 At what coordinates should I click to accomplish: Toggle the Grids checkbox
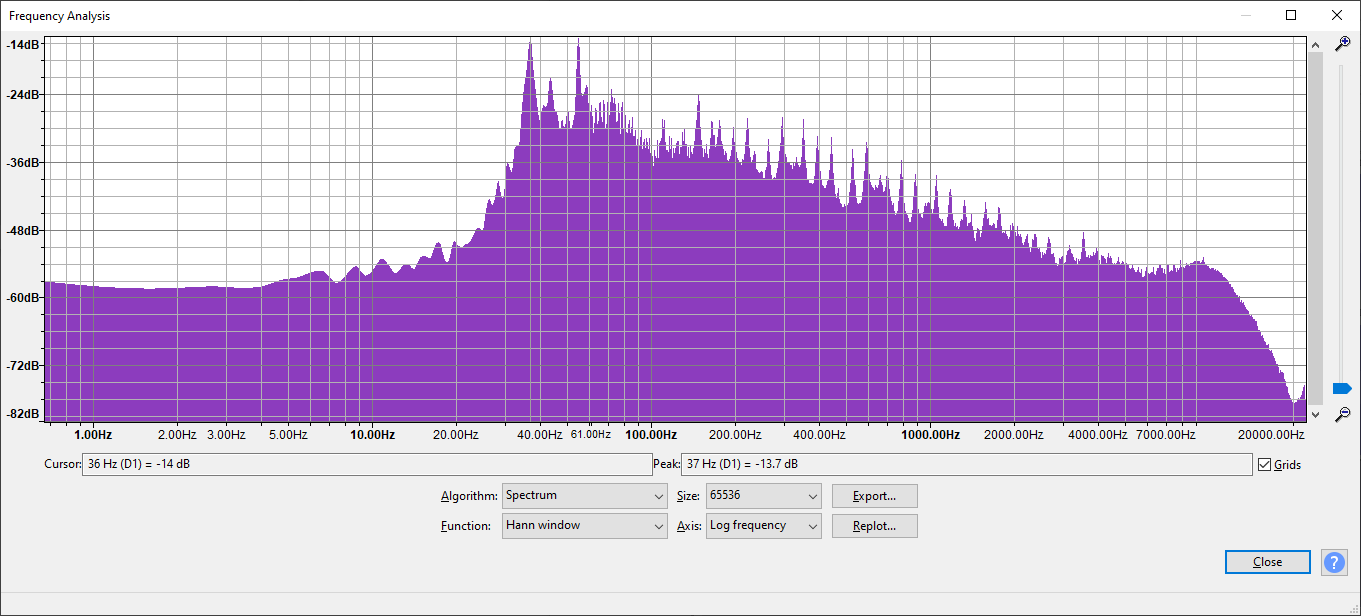1265,465
